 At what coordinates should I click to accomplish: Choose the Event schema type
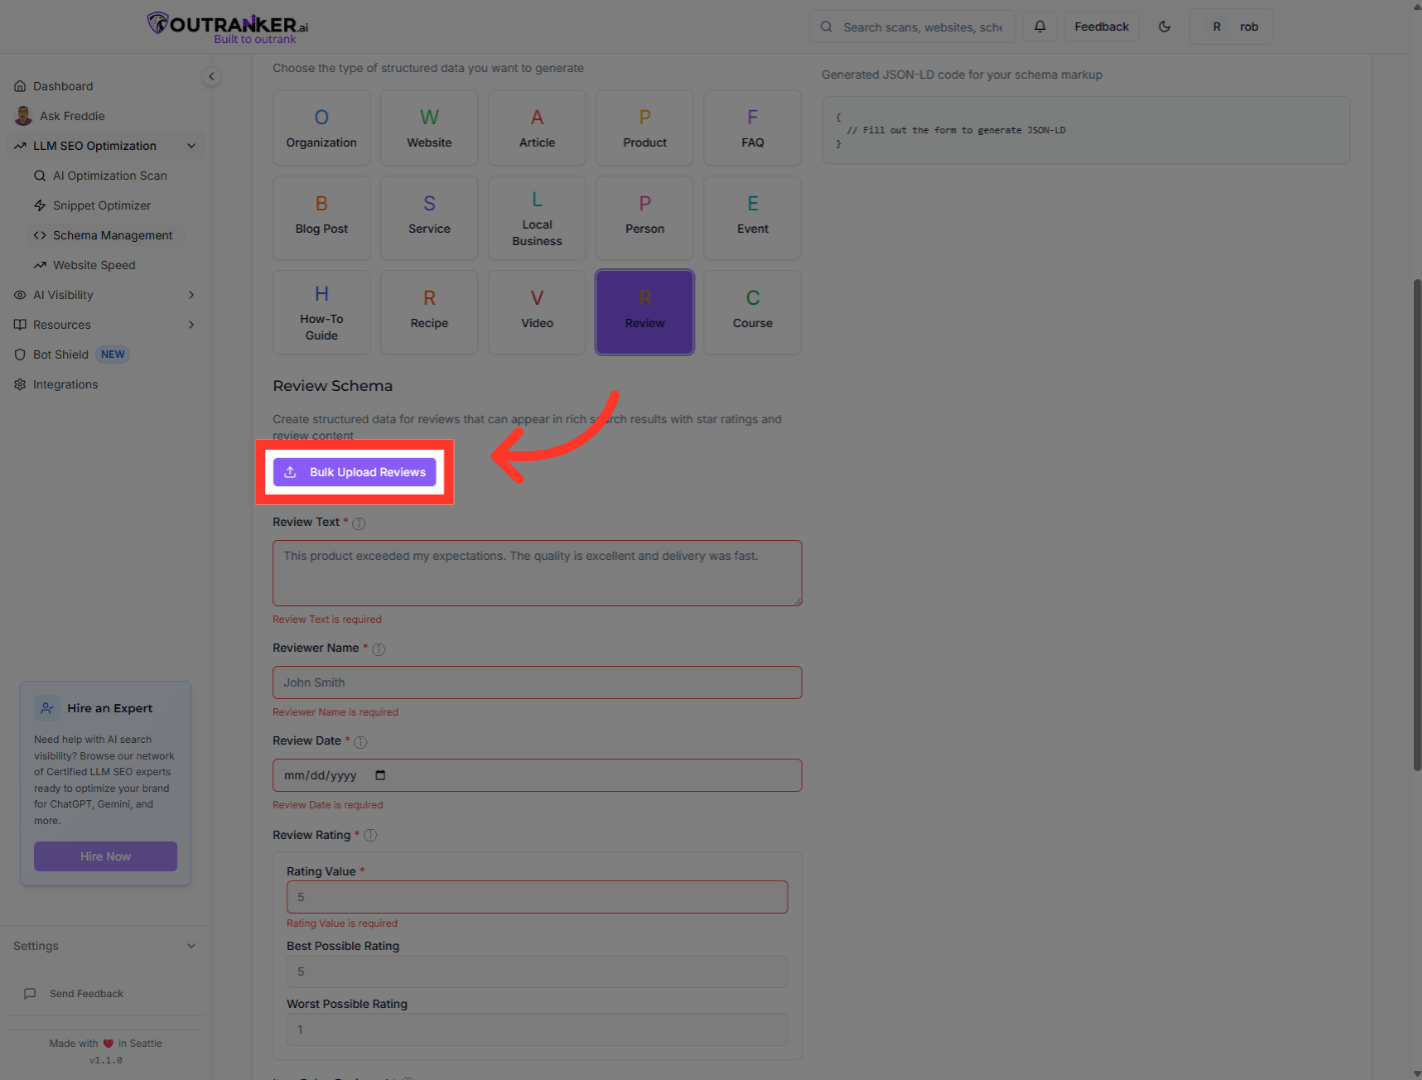[753, 218]
